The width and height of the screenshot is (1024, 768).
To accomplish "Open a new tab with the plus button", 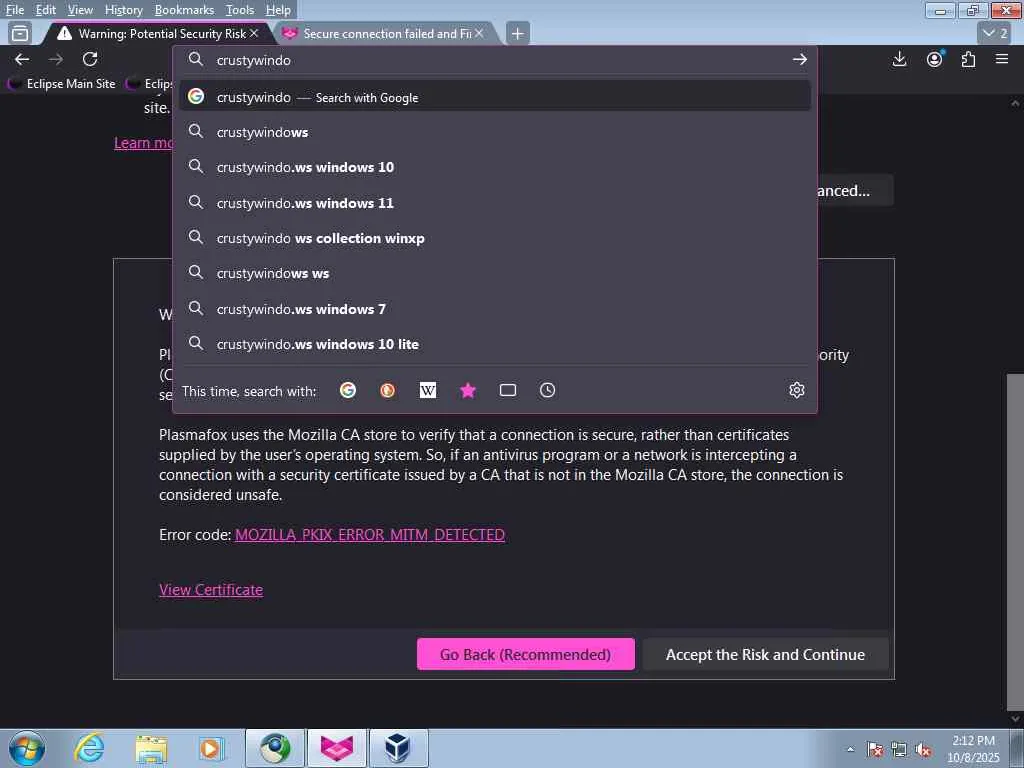I will pyautogui.click(x=517, y=33).
